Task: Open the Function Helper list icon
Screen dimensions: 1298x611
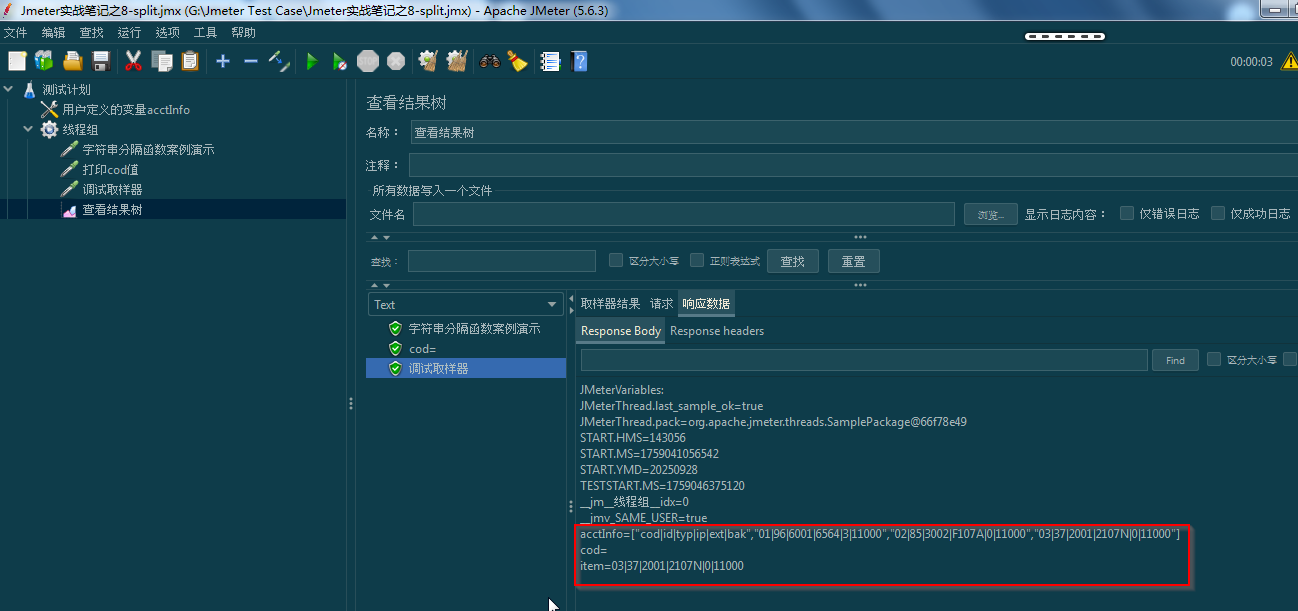Action: point(550,61)
